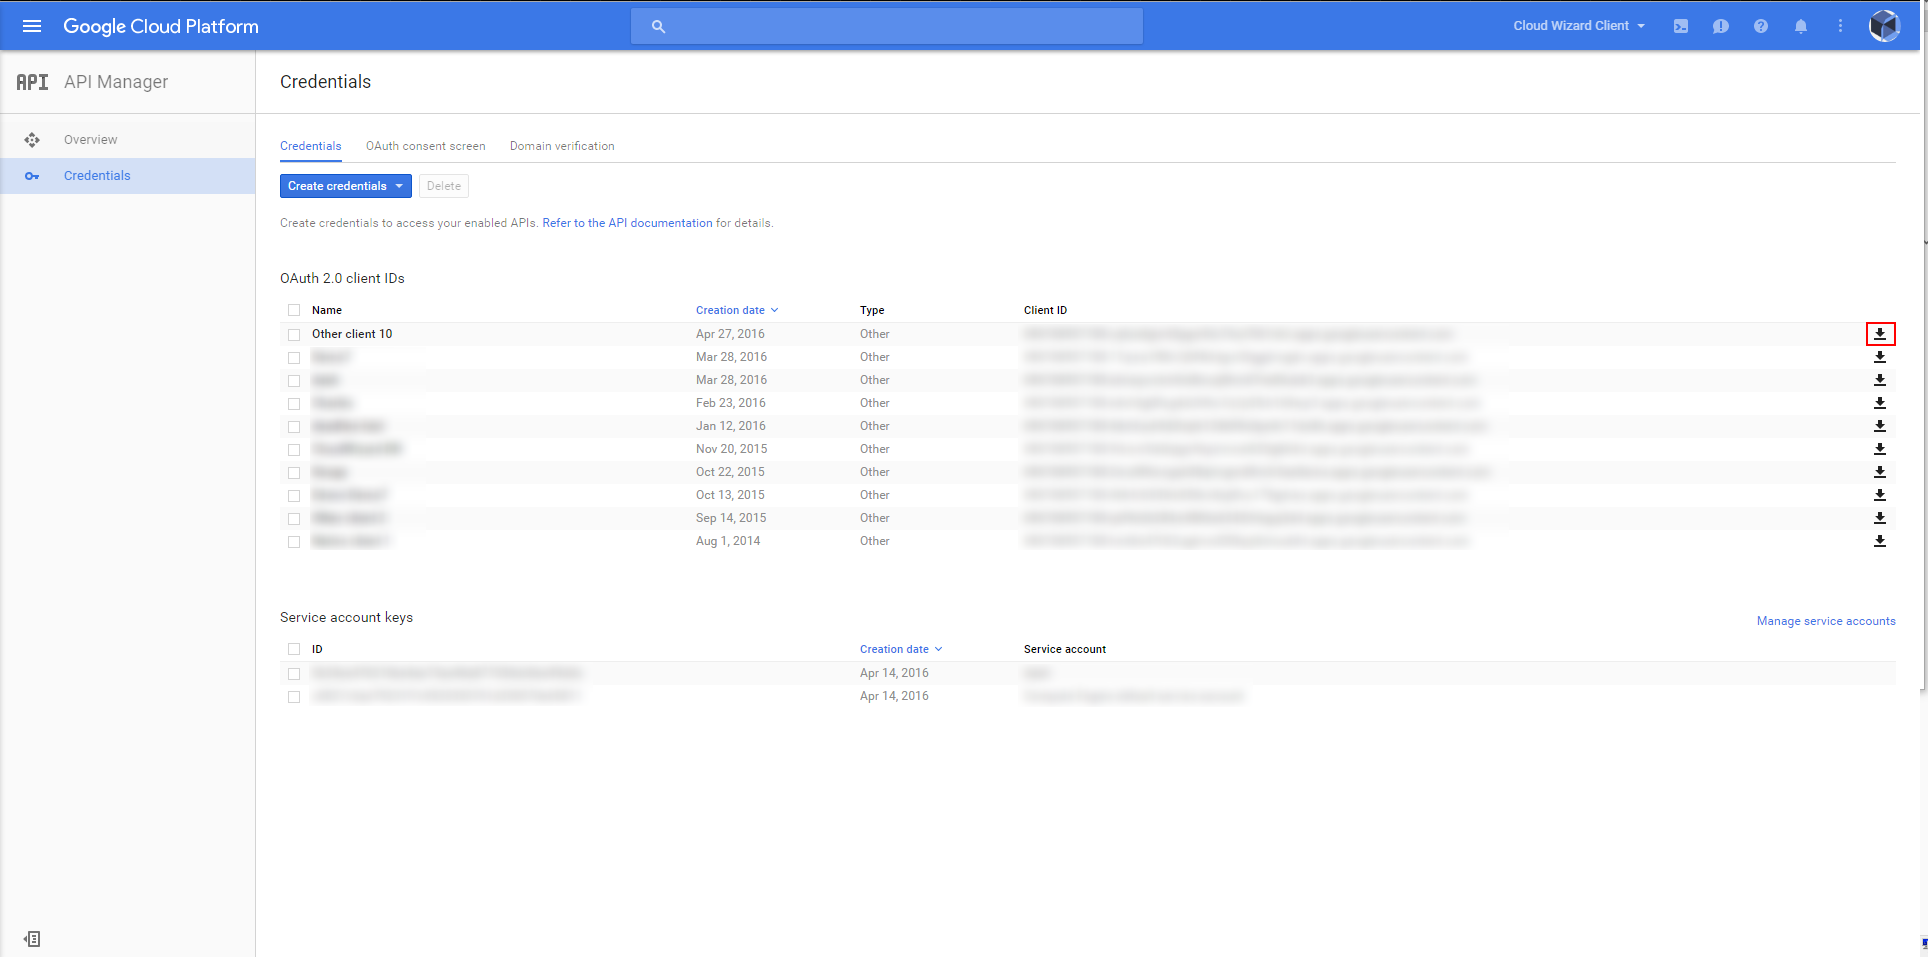
Task: Check the Nov 20, 2015 row
Action: click(x=294, y=450)
